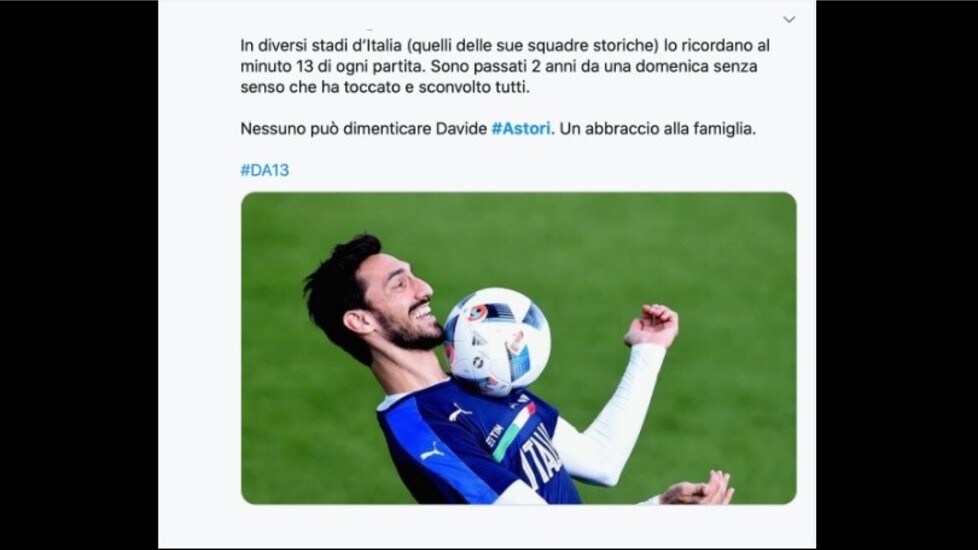Click the phrase "minuto 13 di ogni partita"
Viewport: 978px width, 550px height.
click(333, 66)
